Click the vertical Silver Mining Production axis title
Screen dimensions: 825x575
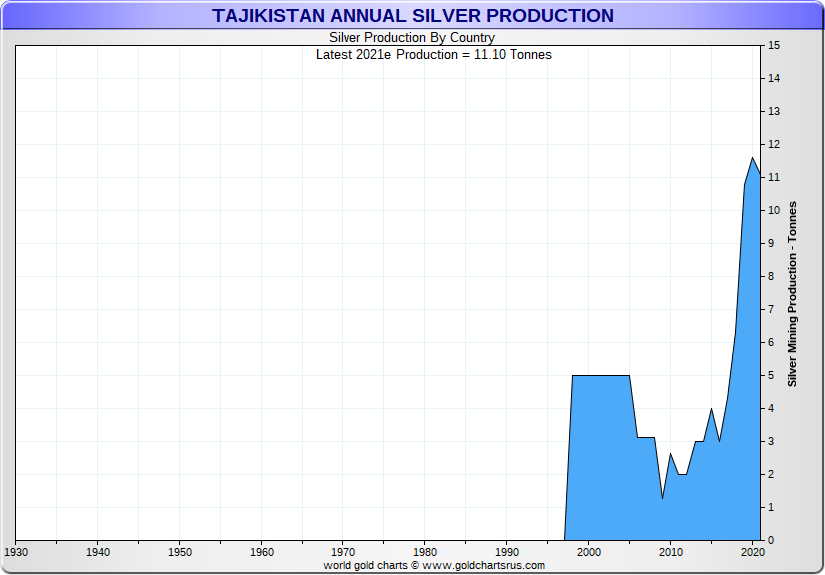point(792,294)
